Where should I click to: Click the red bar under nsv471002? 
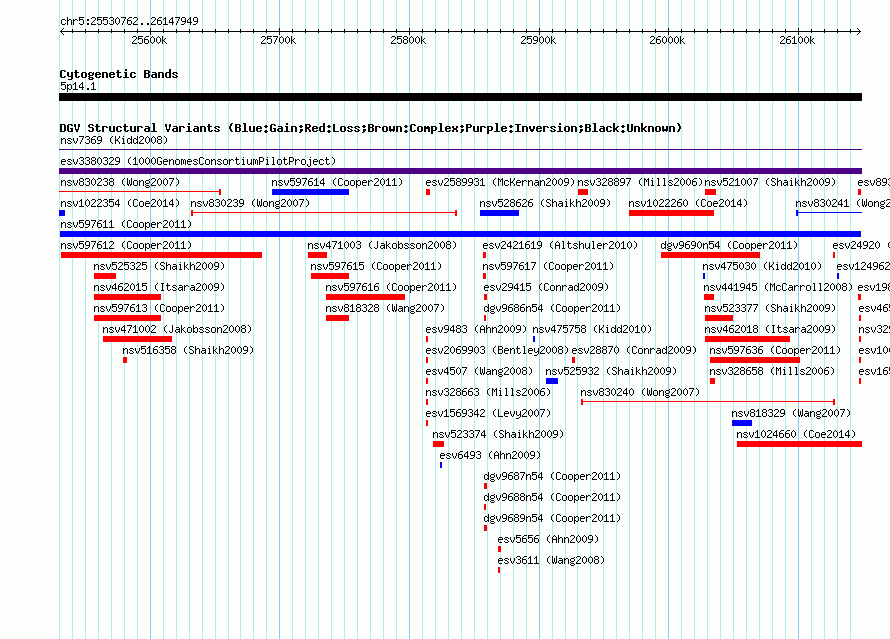tap(137, 339)
